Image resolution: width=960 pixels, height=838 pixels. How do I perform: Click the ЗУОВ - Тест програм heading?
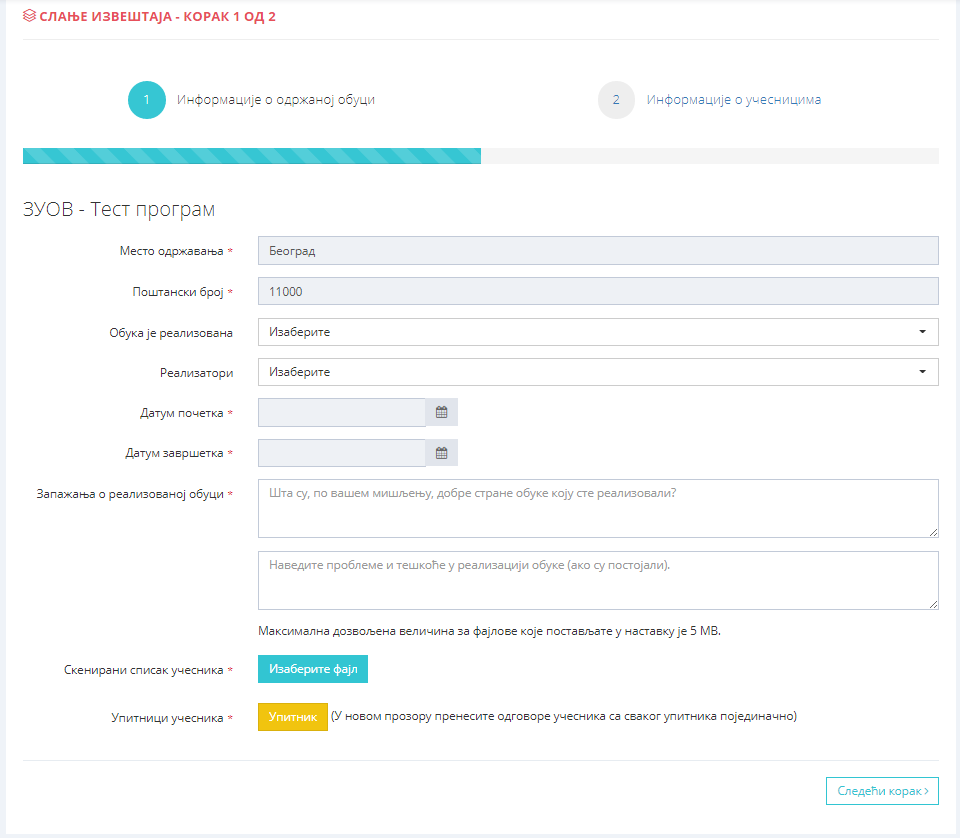pos(119,210)
